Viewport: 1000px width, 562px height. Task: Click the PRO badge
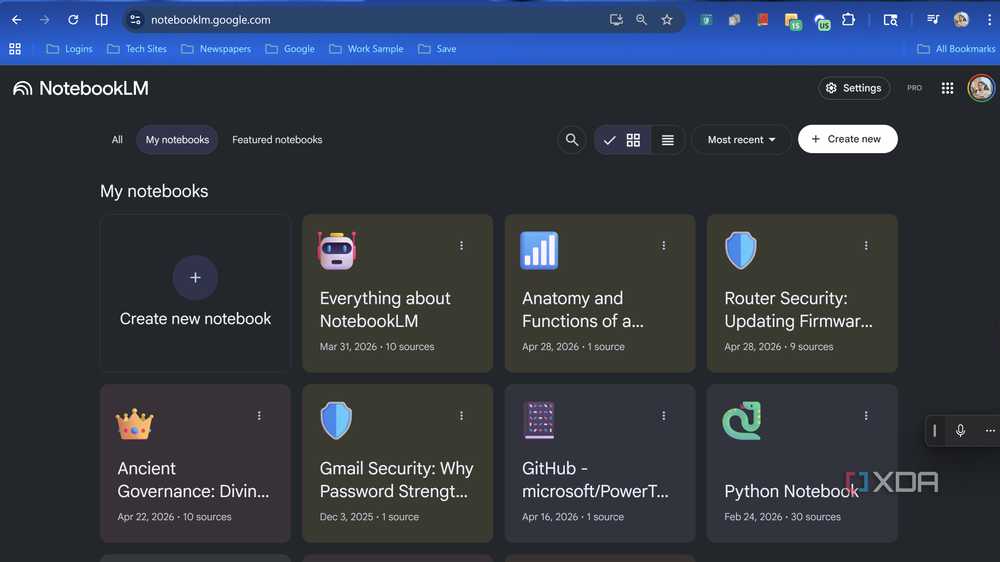[x=914, y=88]
